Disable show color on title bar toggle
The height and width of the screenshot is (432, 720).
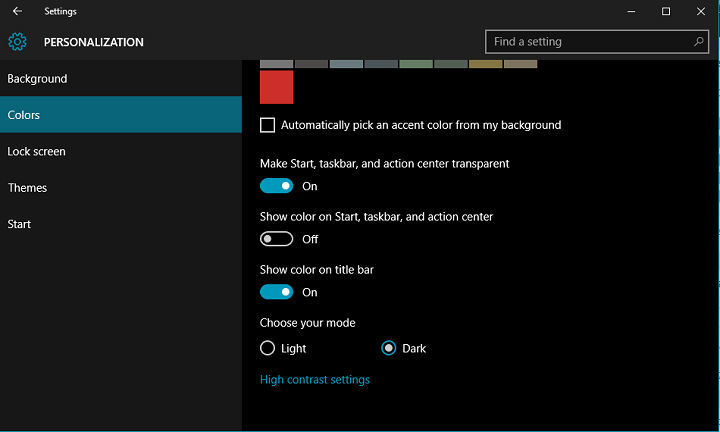click(276, 292)
